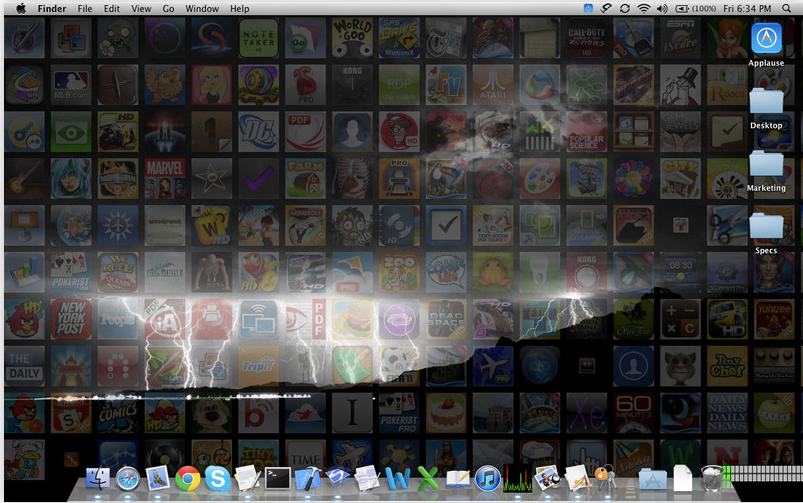Launch Safari from the Dock

pyautogui.click(x=128, y=479)
